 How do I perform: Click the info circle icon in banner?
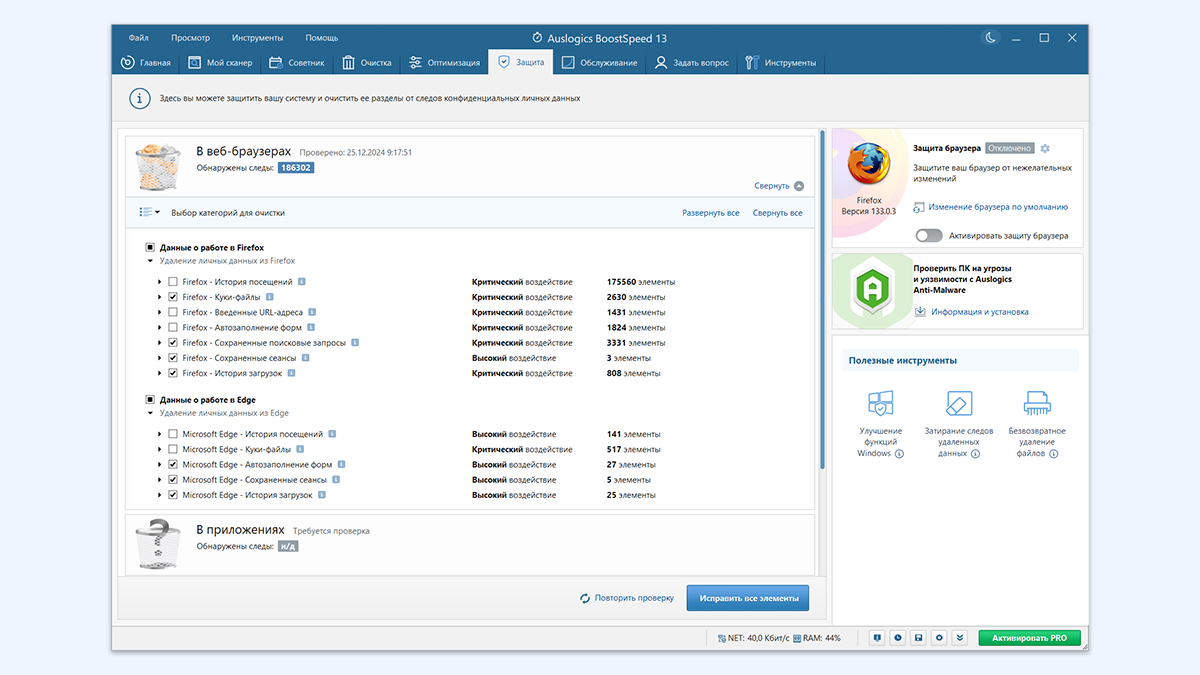click(139, 99)
